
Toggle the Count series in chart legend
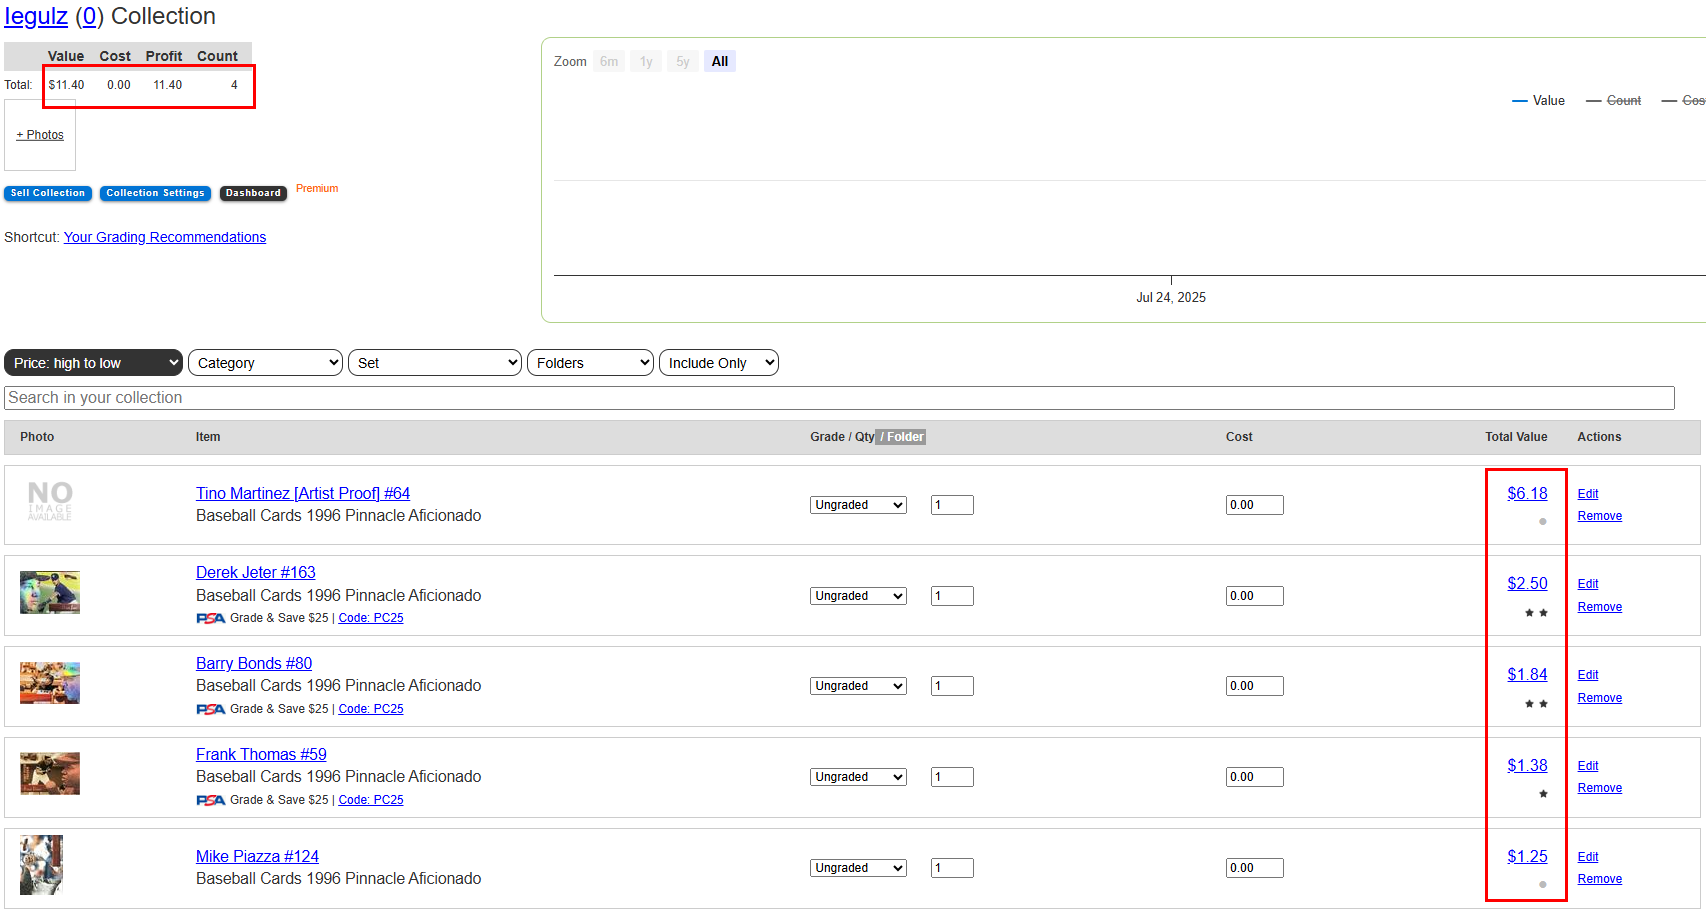tap(1613, 101)
